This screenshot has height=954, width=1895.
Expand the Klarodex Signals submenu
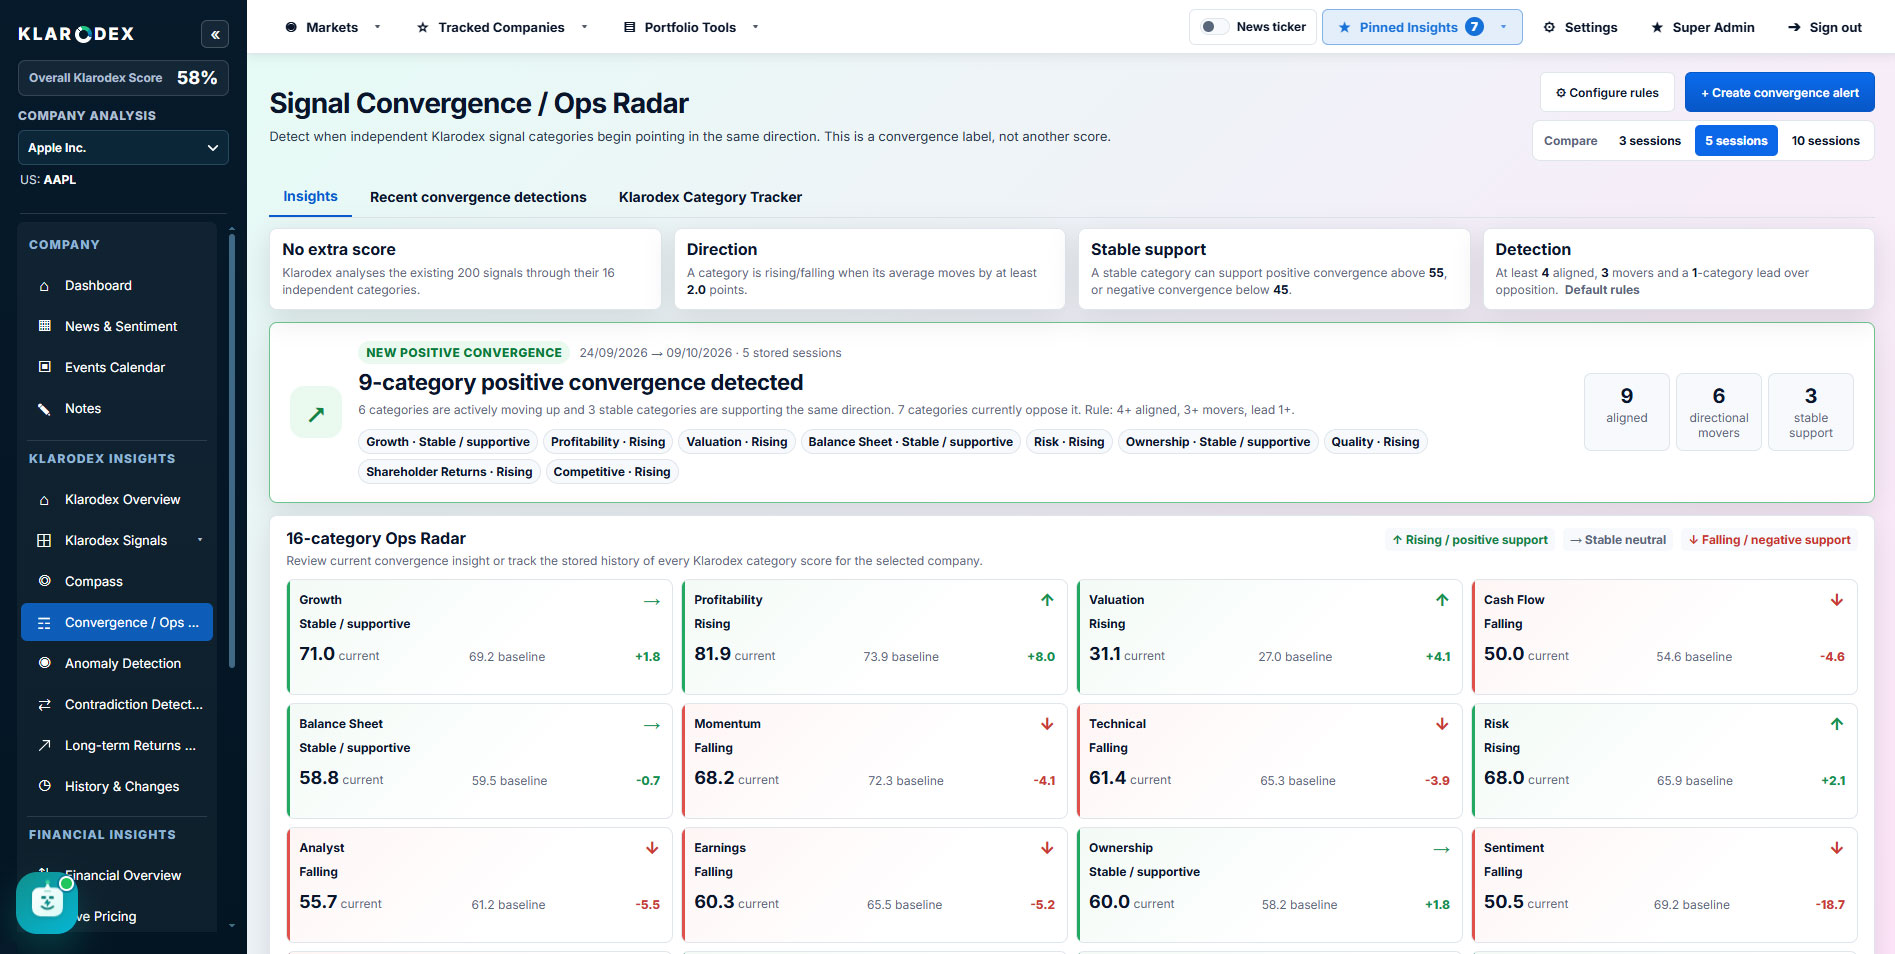pyautogui.click(x=117, y=540)
